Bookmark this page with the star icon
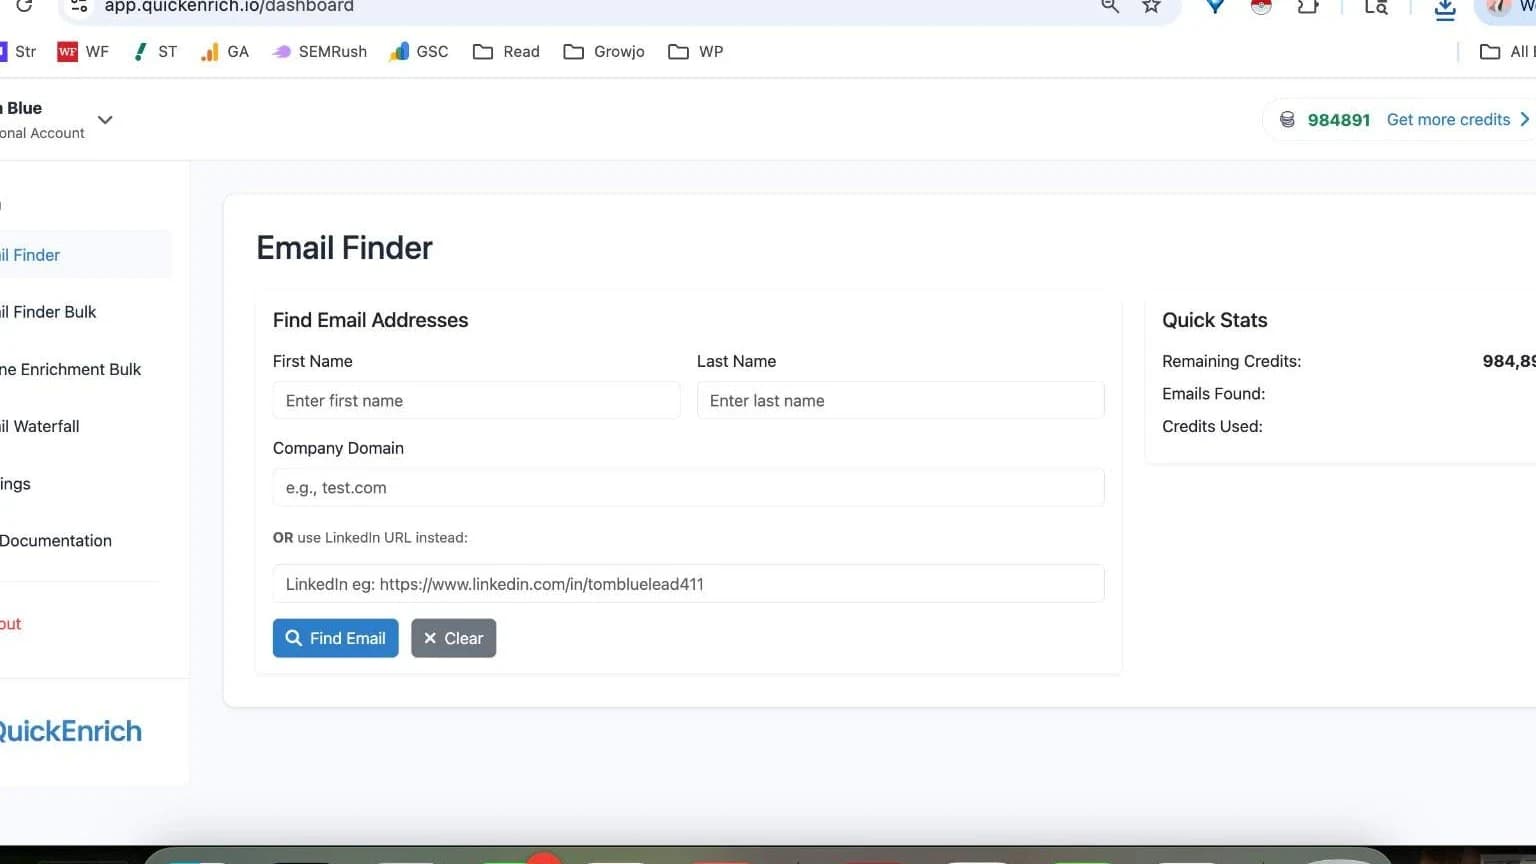The height and width of the screenshot is (864, 1536). (x=1151, y=6)
